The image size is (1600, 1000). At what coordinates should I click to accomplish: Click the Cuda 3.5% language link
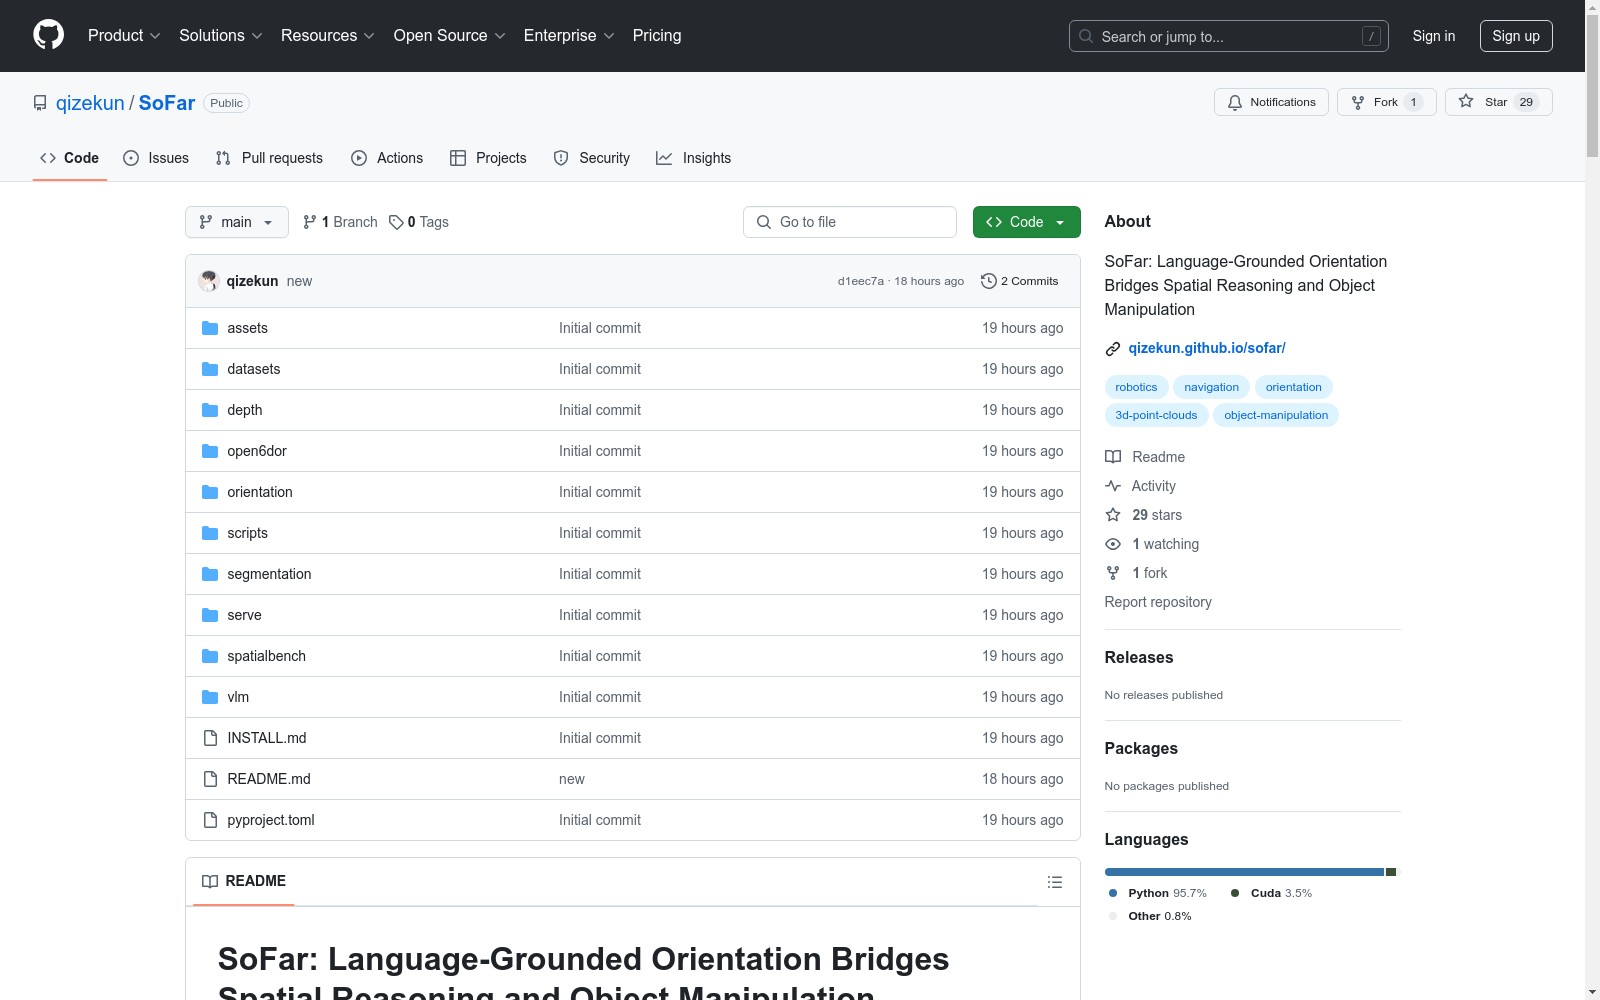coord(1272,893)
